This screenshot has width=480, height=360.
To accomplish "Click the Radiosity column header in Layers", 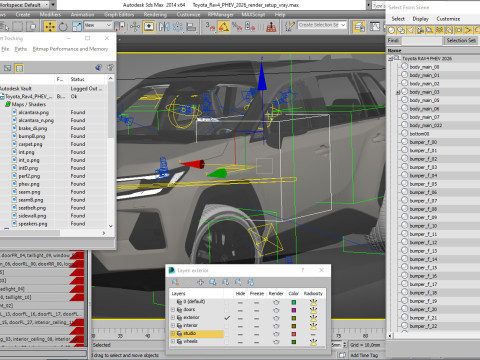I will [x=313, y=294].
